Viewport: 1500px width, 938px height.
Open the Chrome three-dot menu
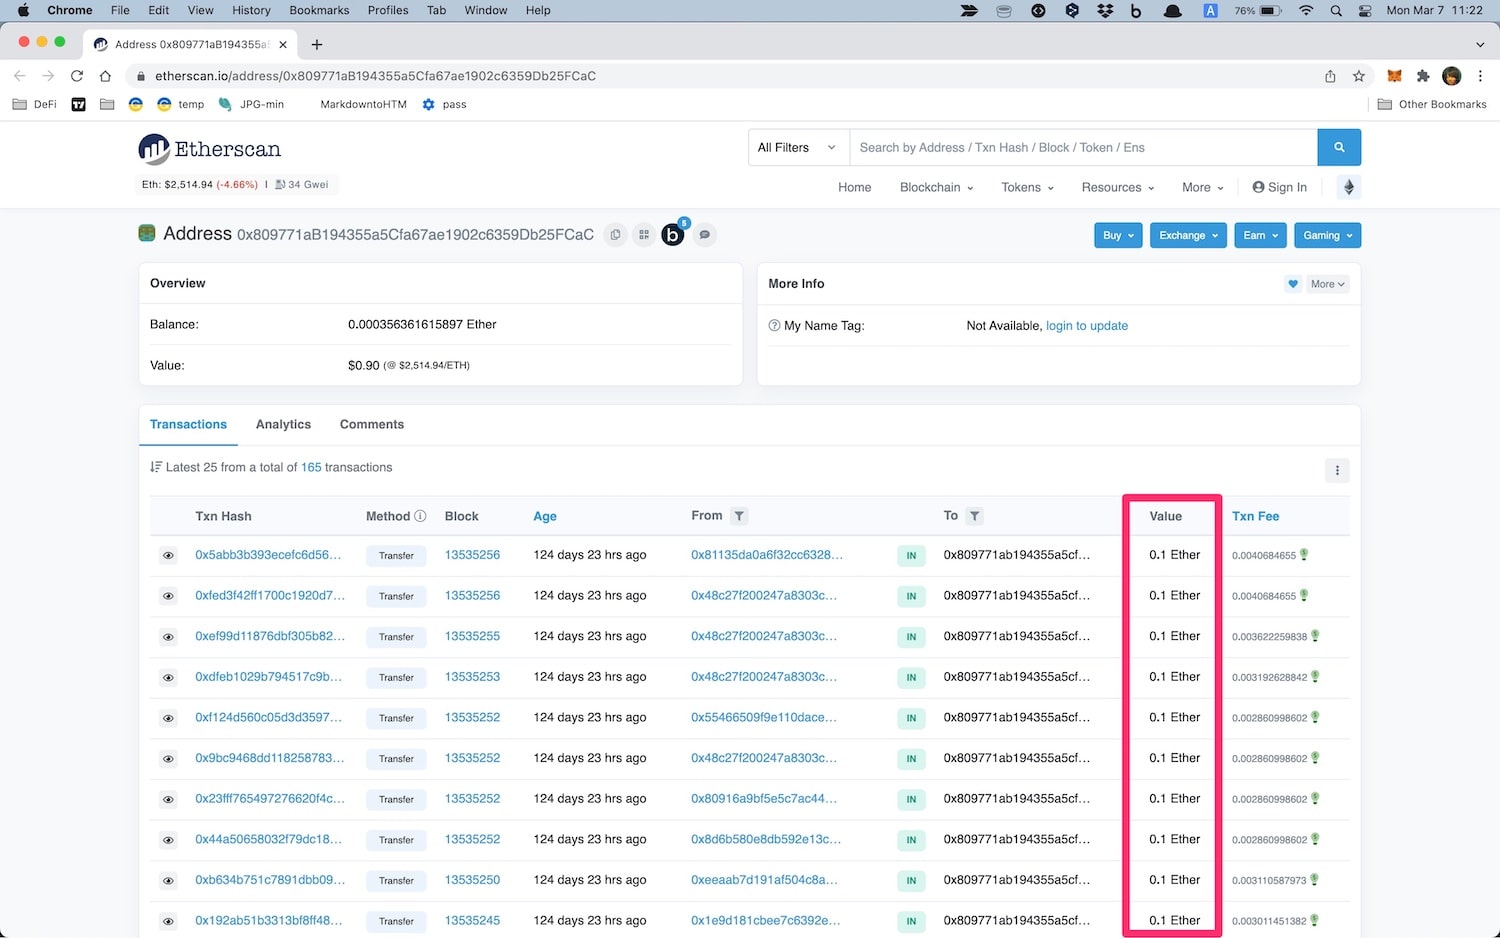pos(1480,76)
